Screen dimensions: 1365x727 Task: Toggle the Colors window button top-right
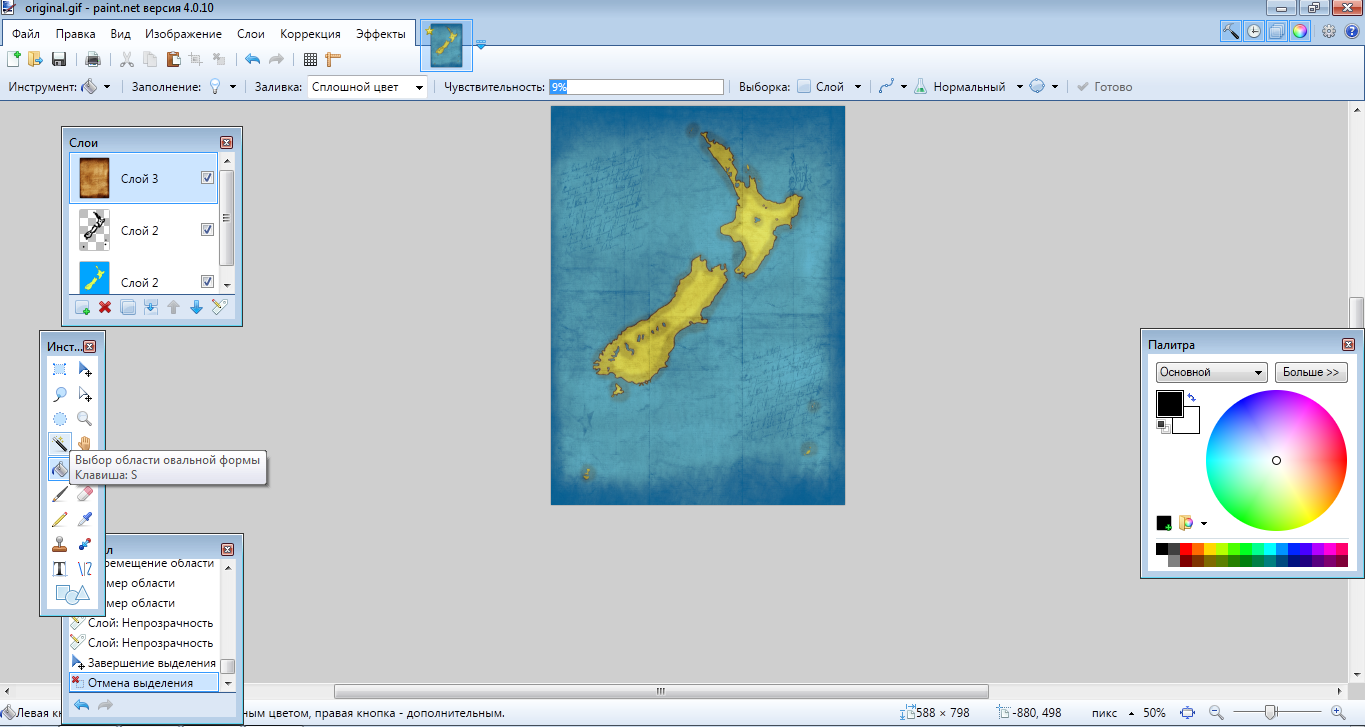tap(1299, 31)
